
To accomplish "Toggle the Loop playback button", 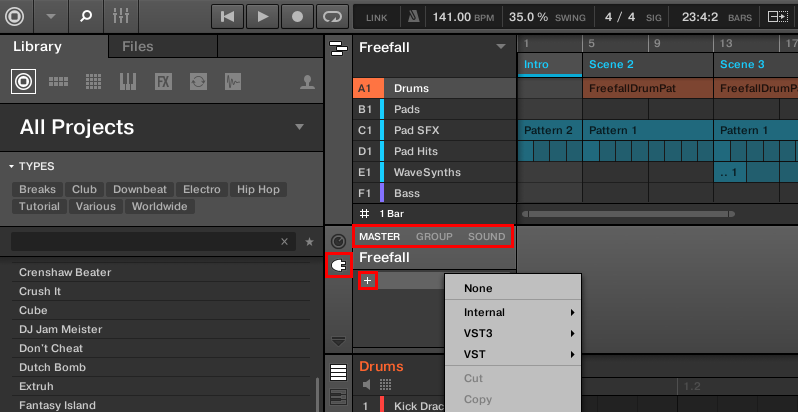I will (329, 16).
